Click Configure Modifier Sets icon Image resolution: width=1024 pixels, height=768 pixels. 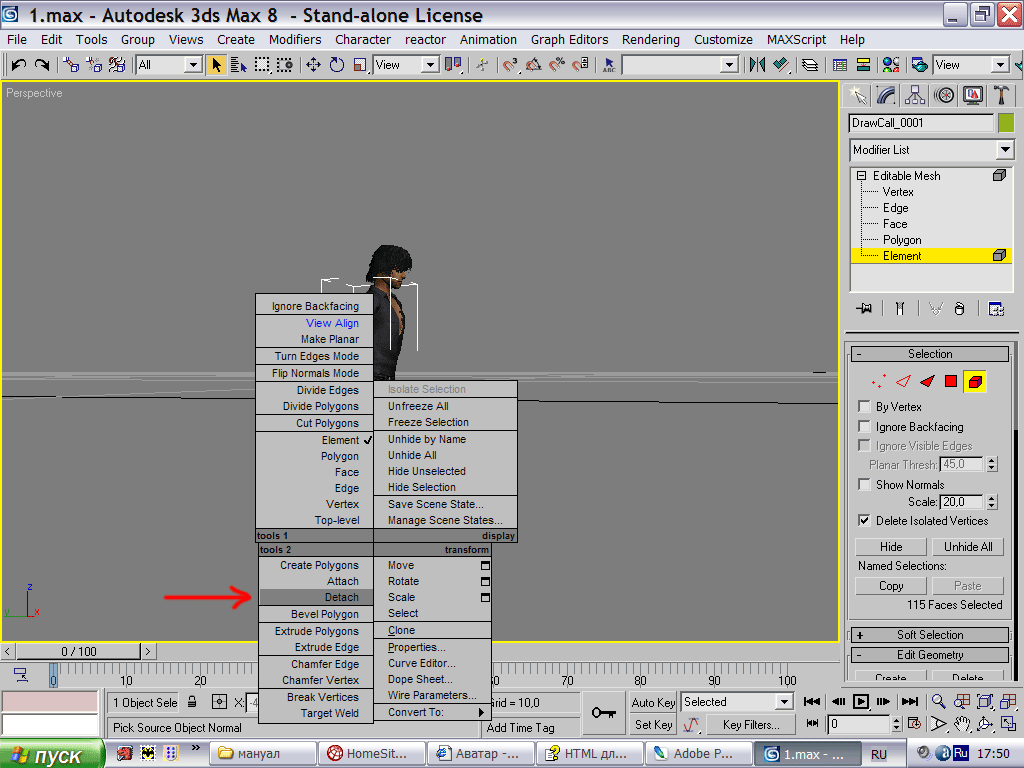996,309
